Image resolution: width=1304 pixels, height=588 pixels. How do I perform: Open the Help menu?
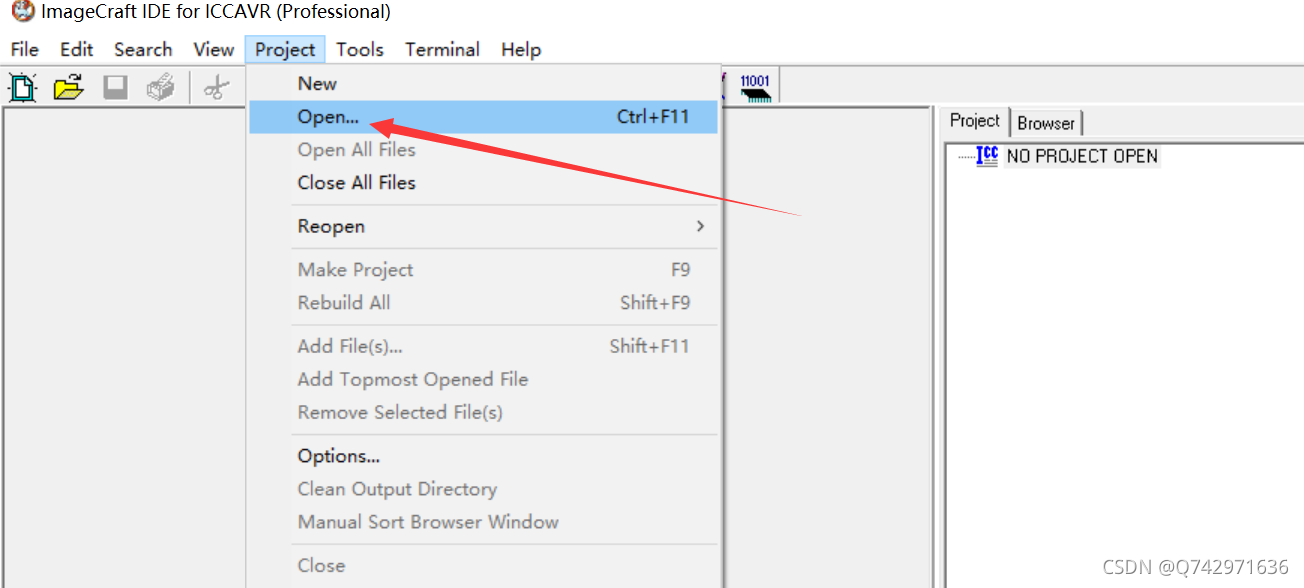[x=521, y=49]
